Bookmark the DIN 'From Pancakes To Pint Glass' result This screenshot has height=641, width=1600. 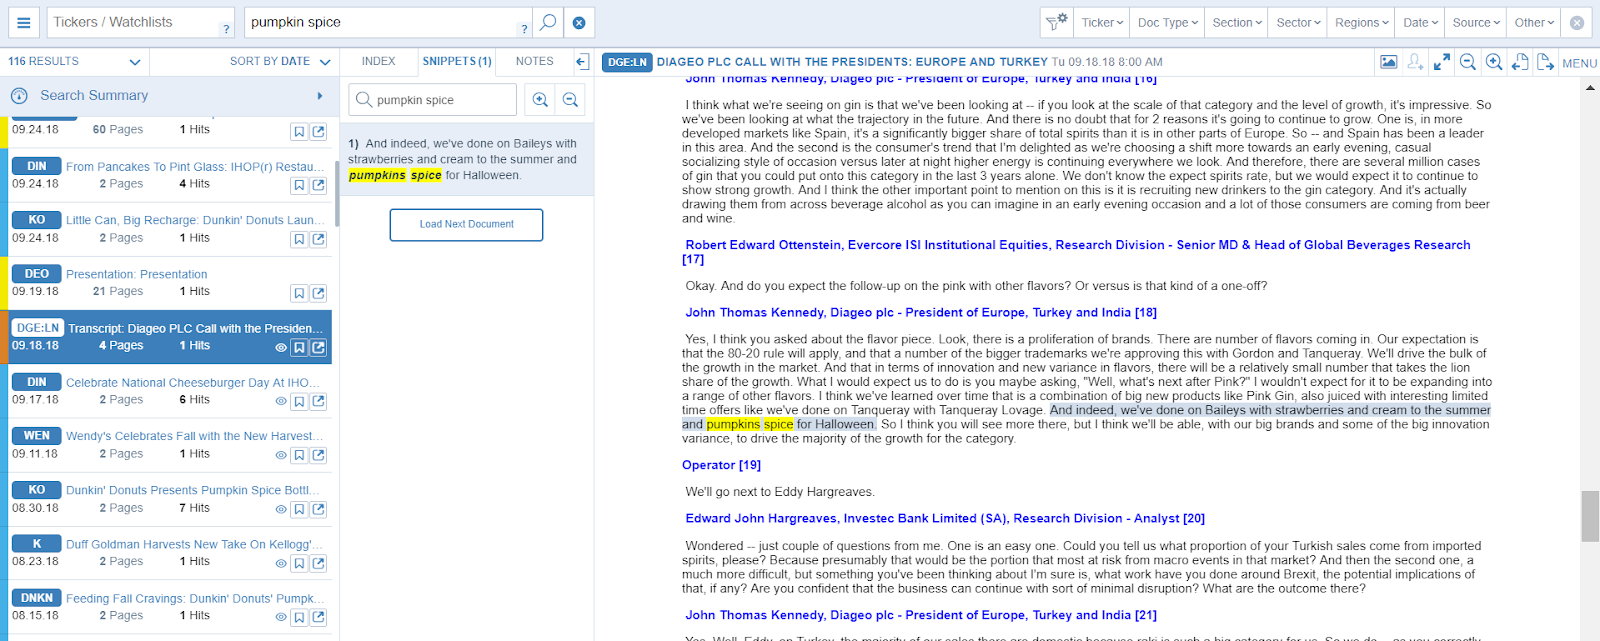pyautogui.click(x=299, y=185)
